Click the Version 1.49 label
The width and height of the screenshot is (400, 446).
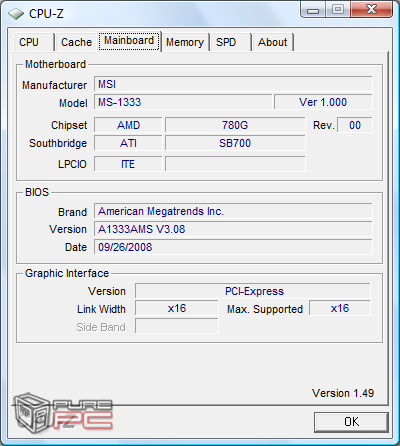point(343,393)
